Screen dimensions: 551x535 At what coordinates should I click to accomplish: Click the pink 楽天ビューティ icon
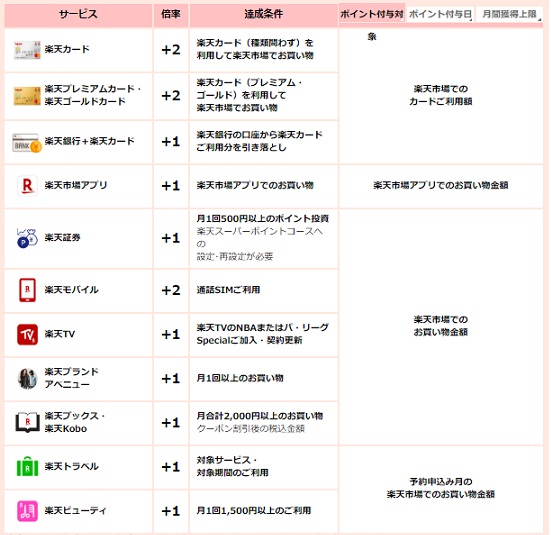point(27,511)
